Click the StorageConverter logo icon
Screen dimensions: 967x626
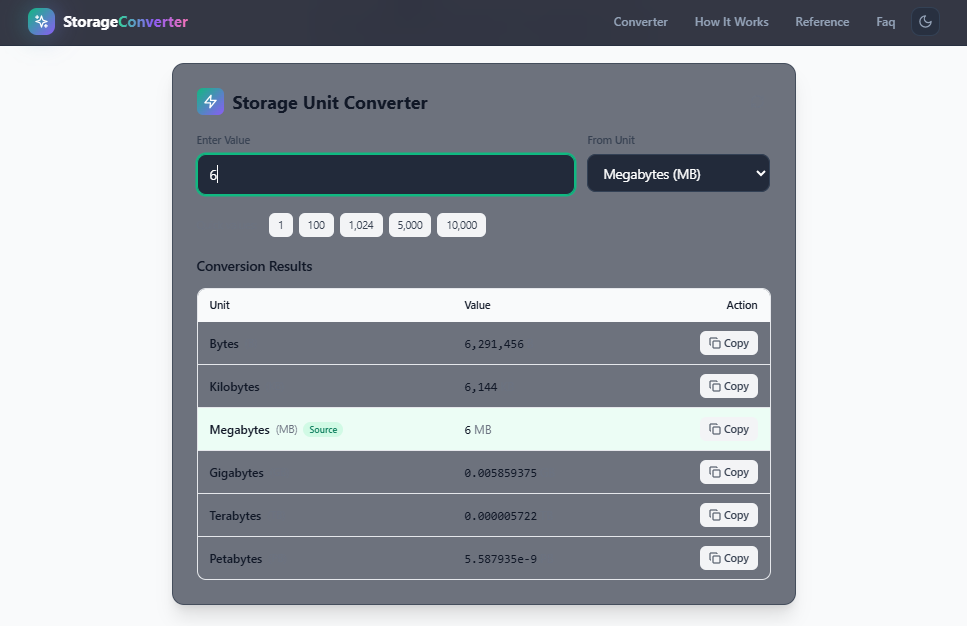click(40, 21)
